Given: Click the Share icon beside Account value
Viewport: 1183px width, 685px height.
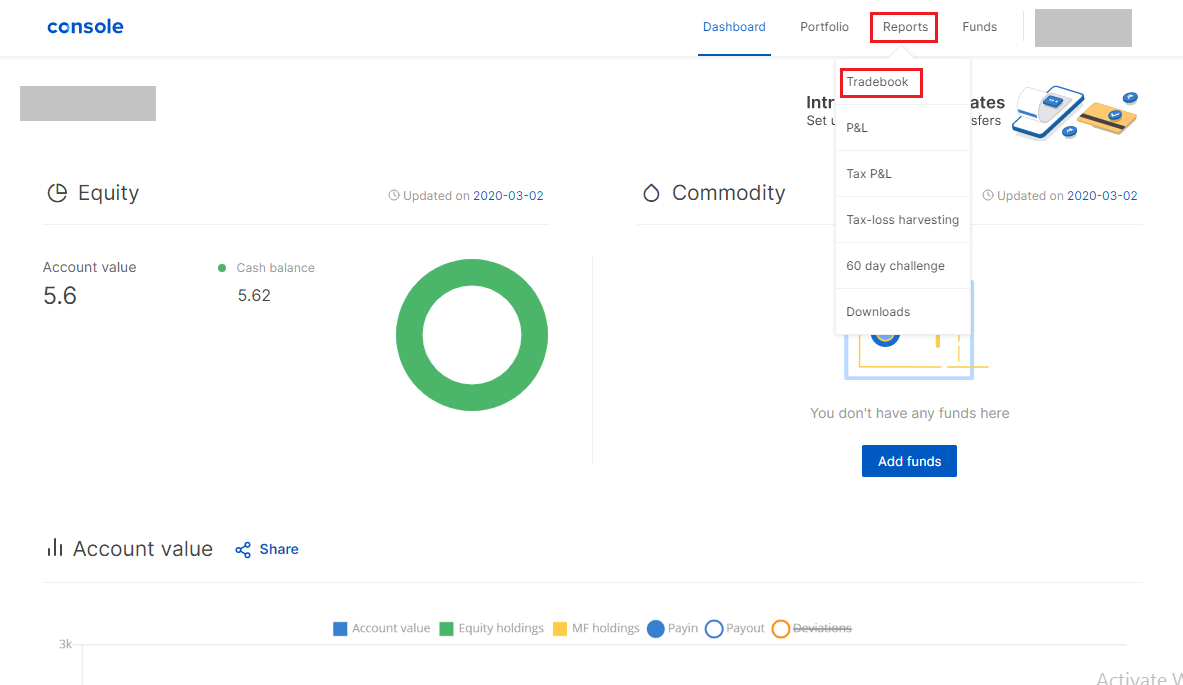Looking at the screenshot, I should point(242,549).
